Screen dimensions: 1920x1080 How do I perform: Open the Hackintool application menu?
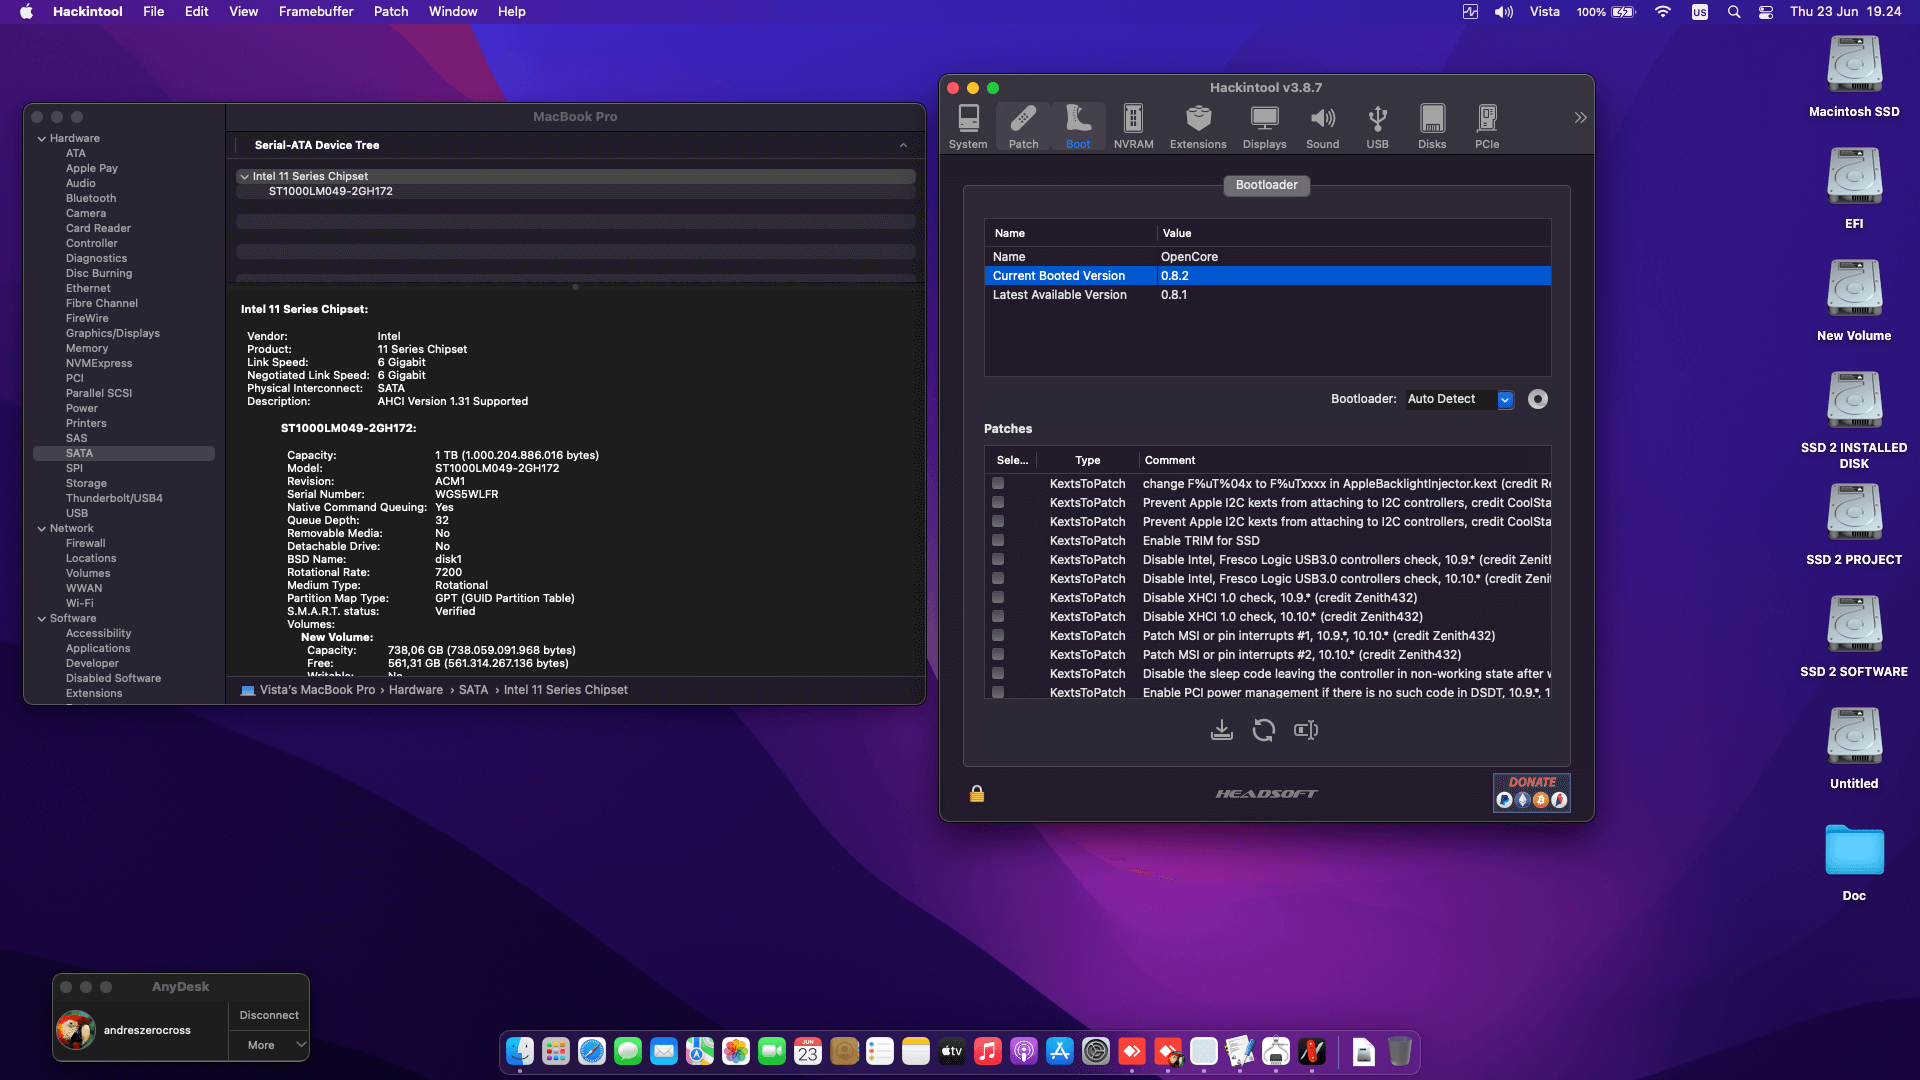pyautogui.click(x=88, y=12)
